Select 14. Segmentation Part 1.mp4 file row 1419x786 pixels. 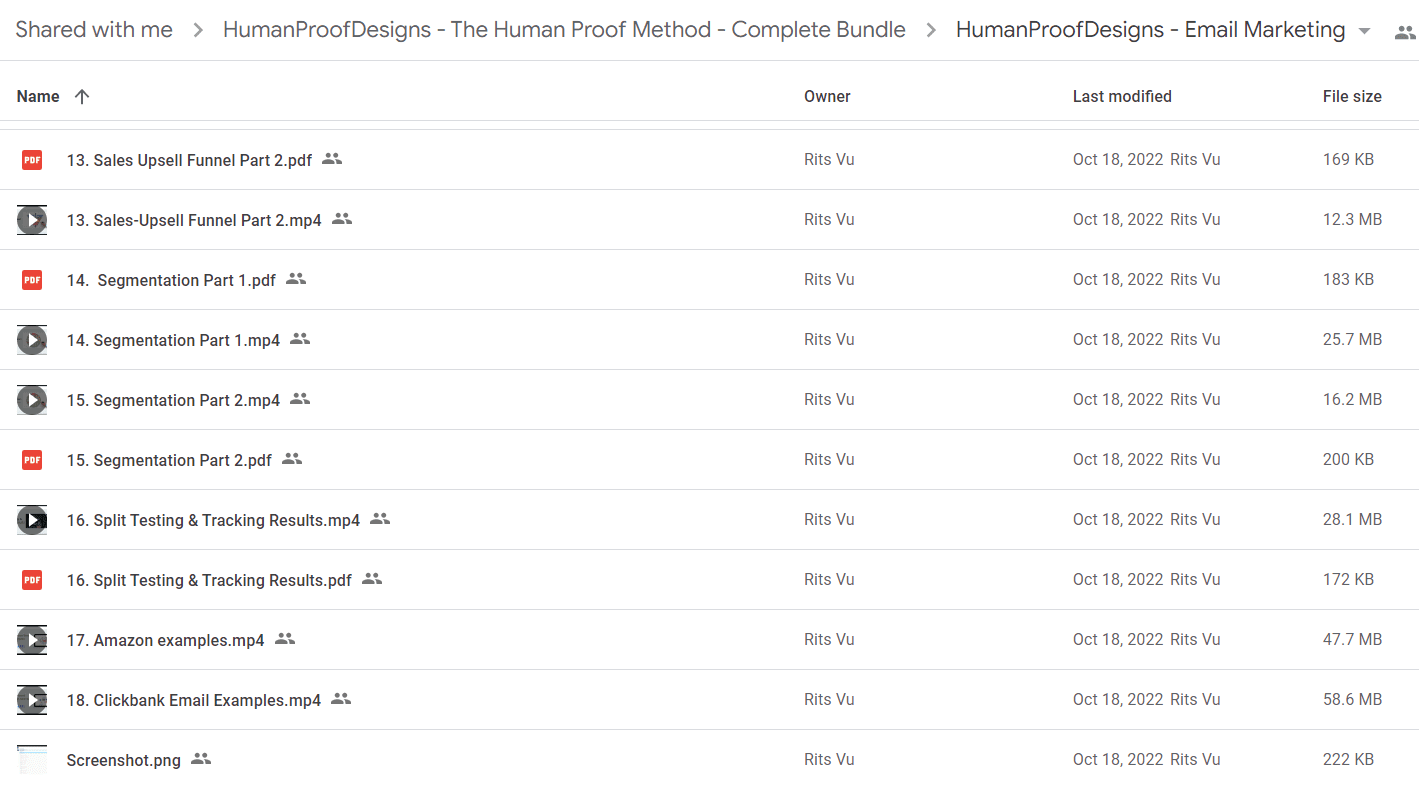click(709, 340)
